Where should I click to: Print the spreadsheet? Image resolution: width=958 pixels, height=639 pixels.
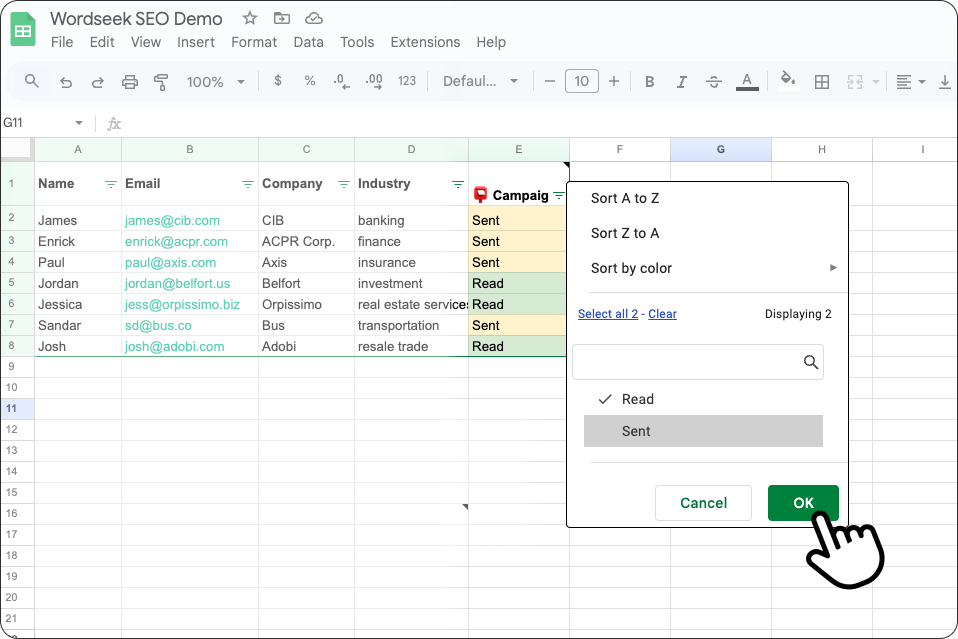(x=130, y=82)
